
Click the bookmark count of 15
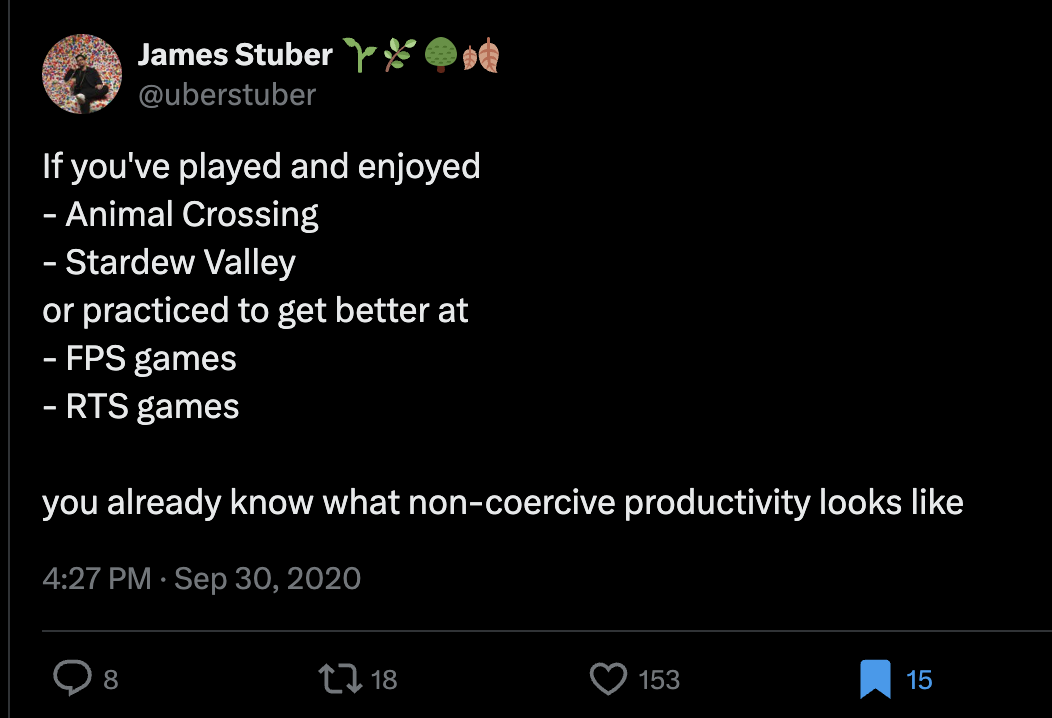point(918,680)
